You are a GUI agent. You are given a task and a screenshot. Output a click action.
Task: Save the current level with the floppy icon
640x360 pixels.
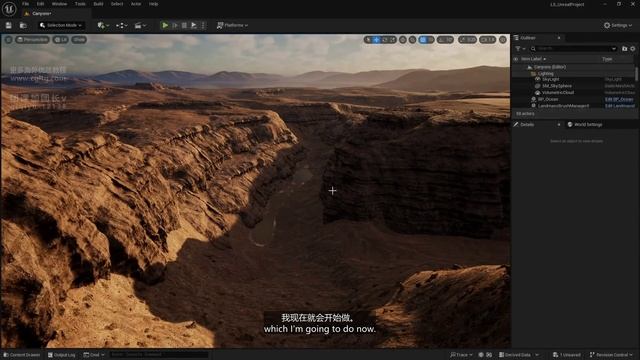coord(9,25)
